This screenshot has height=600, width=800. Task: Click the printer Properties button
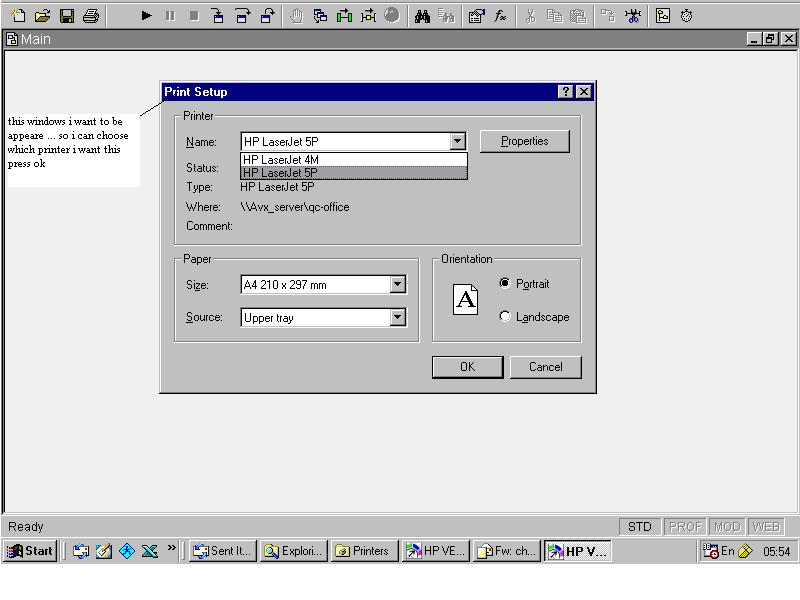(x=524, y=142)
